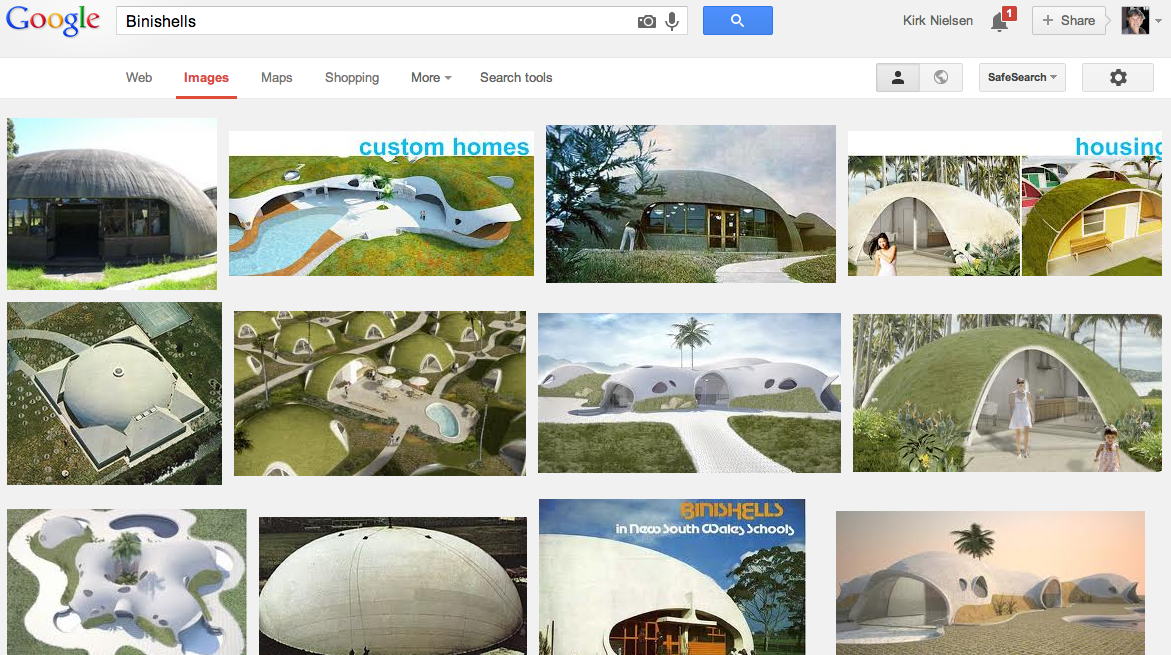Viewport: 1171px width, 655px height.
Task: Open dropdown arrow beside profile photo
Action: point(1158,21)
